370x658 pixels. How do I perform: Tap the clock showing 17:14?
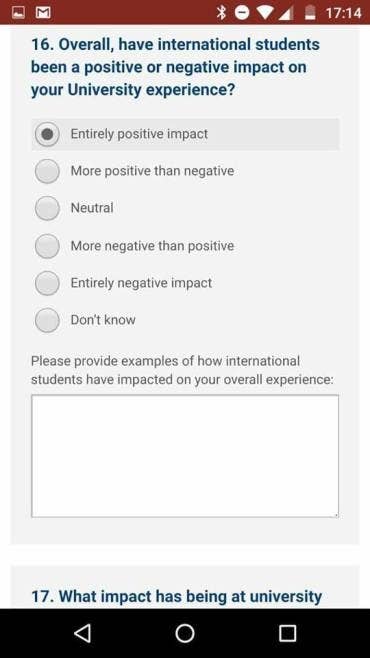344,13
